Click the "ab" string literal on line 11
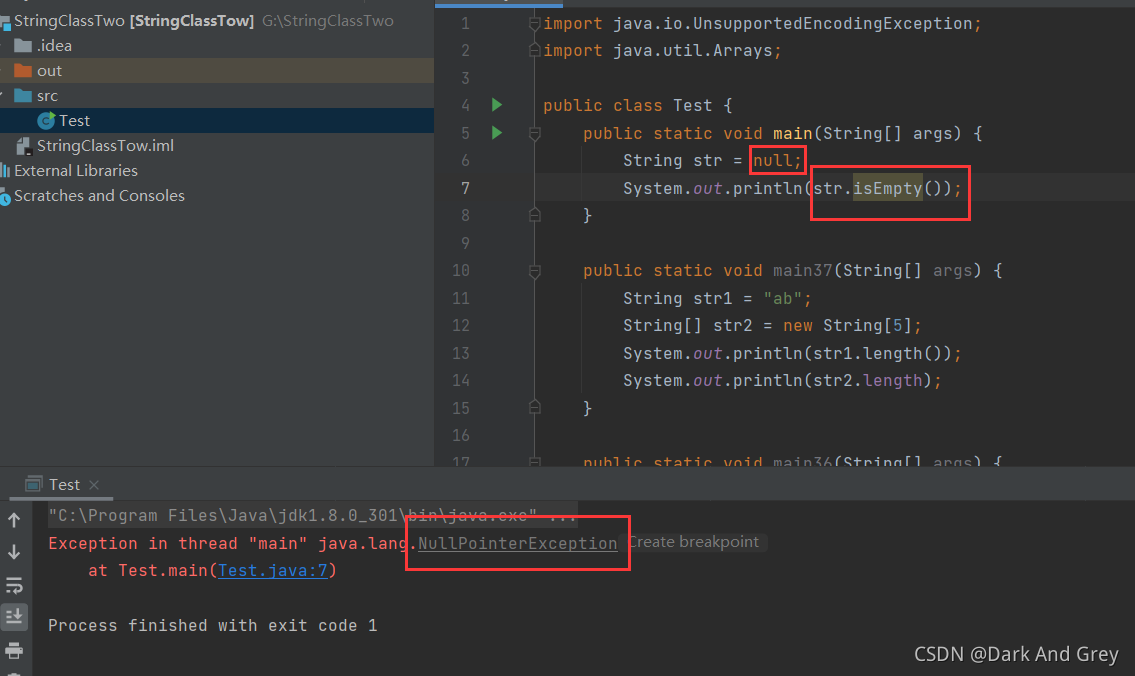 point(782,298)
